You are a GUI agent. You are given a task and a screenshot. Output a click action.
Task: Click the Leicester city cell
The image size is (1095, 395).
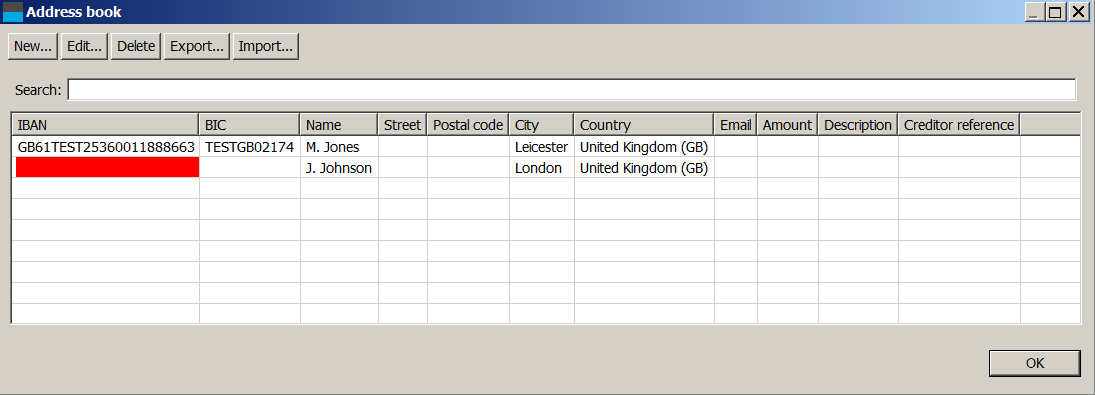pos(541,147)
